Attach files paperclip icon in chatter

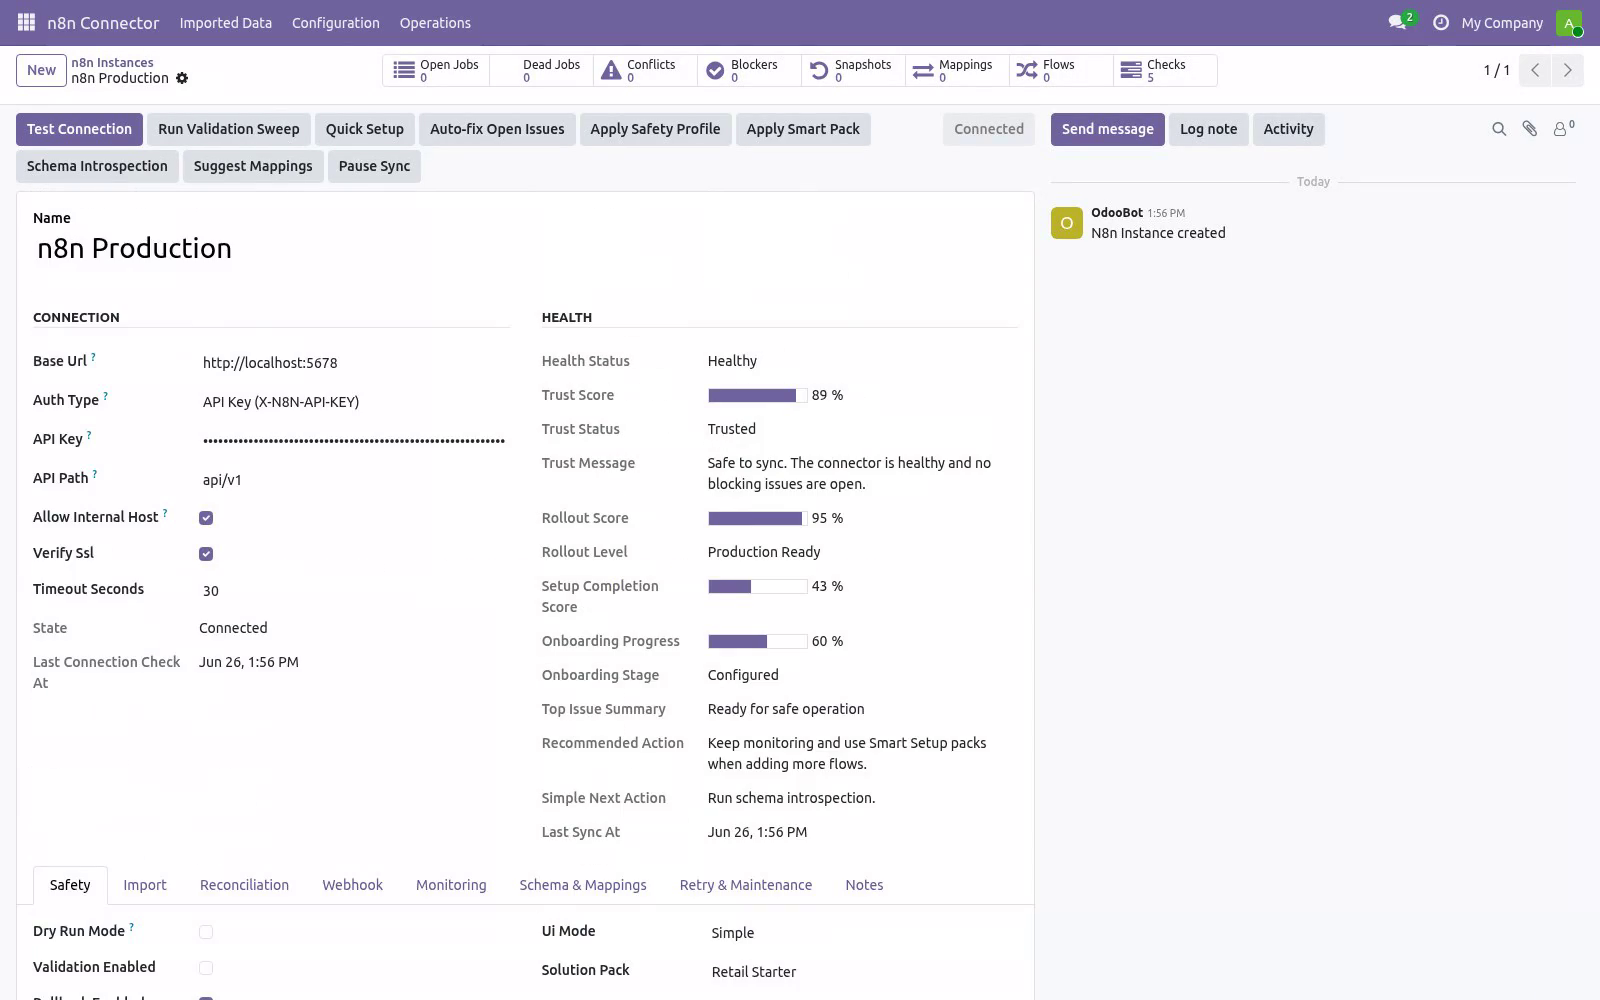pyautogui.click(x=1530, y=129)
